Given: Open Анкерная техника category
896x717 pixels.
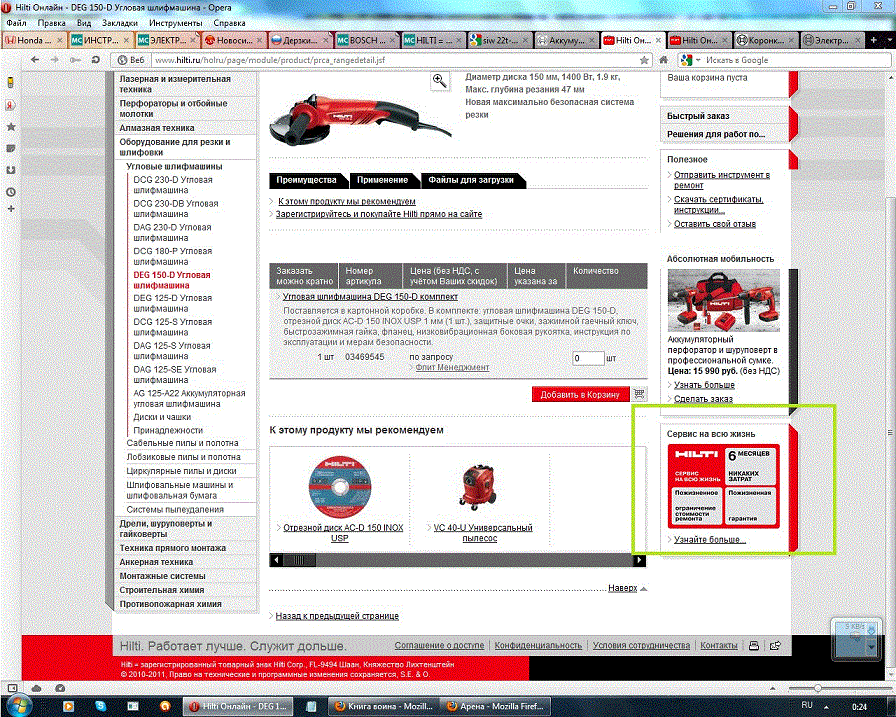Looking at the screenshot, I should [156, 562].
